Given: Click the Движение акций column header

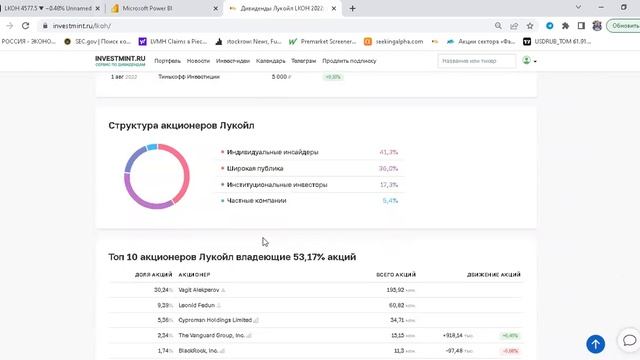Looking at the screenshot, I should pos(493,275).
